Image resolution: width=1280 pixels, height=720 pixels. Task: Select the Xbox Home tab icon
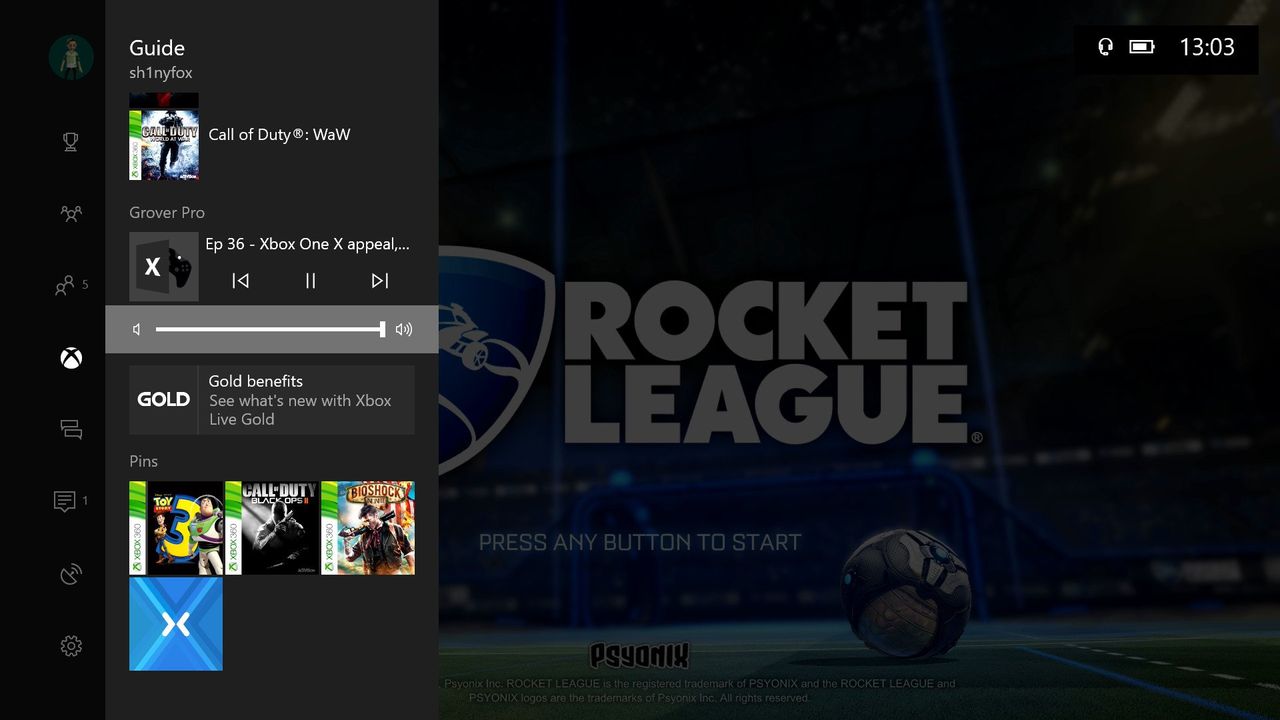pyautogui.click(x=71, y=358)
